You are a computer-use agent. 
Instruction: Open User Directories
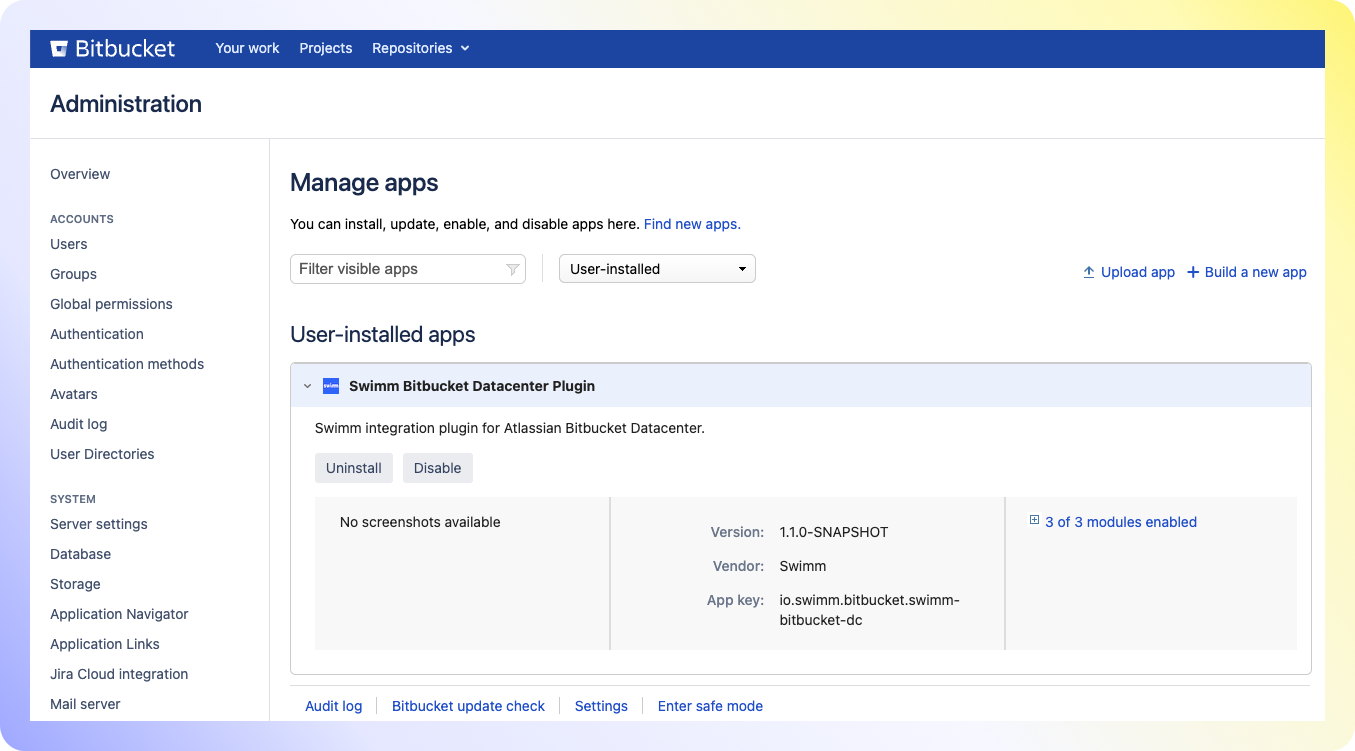point(102,454)
